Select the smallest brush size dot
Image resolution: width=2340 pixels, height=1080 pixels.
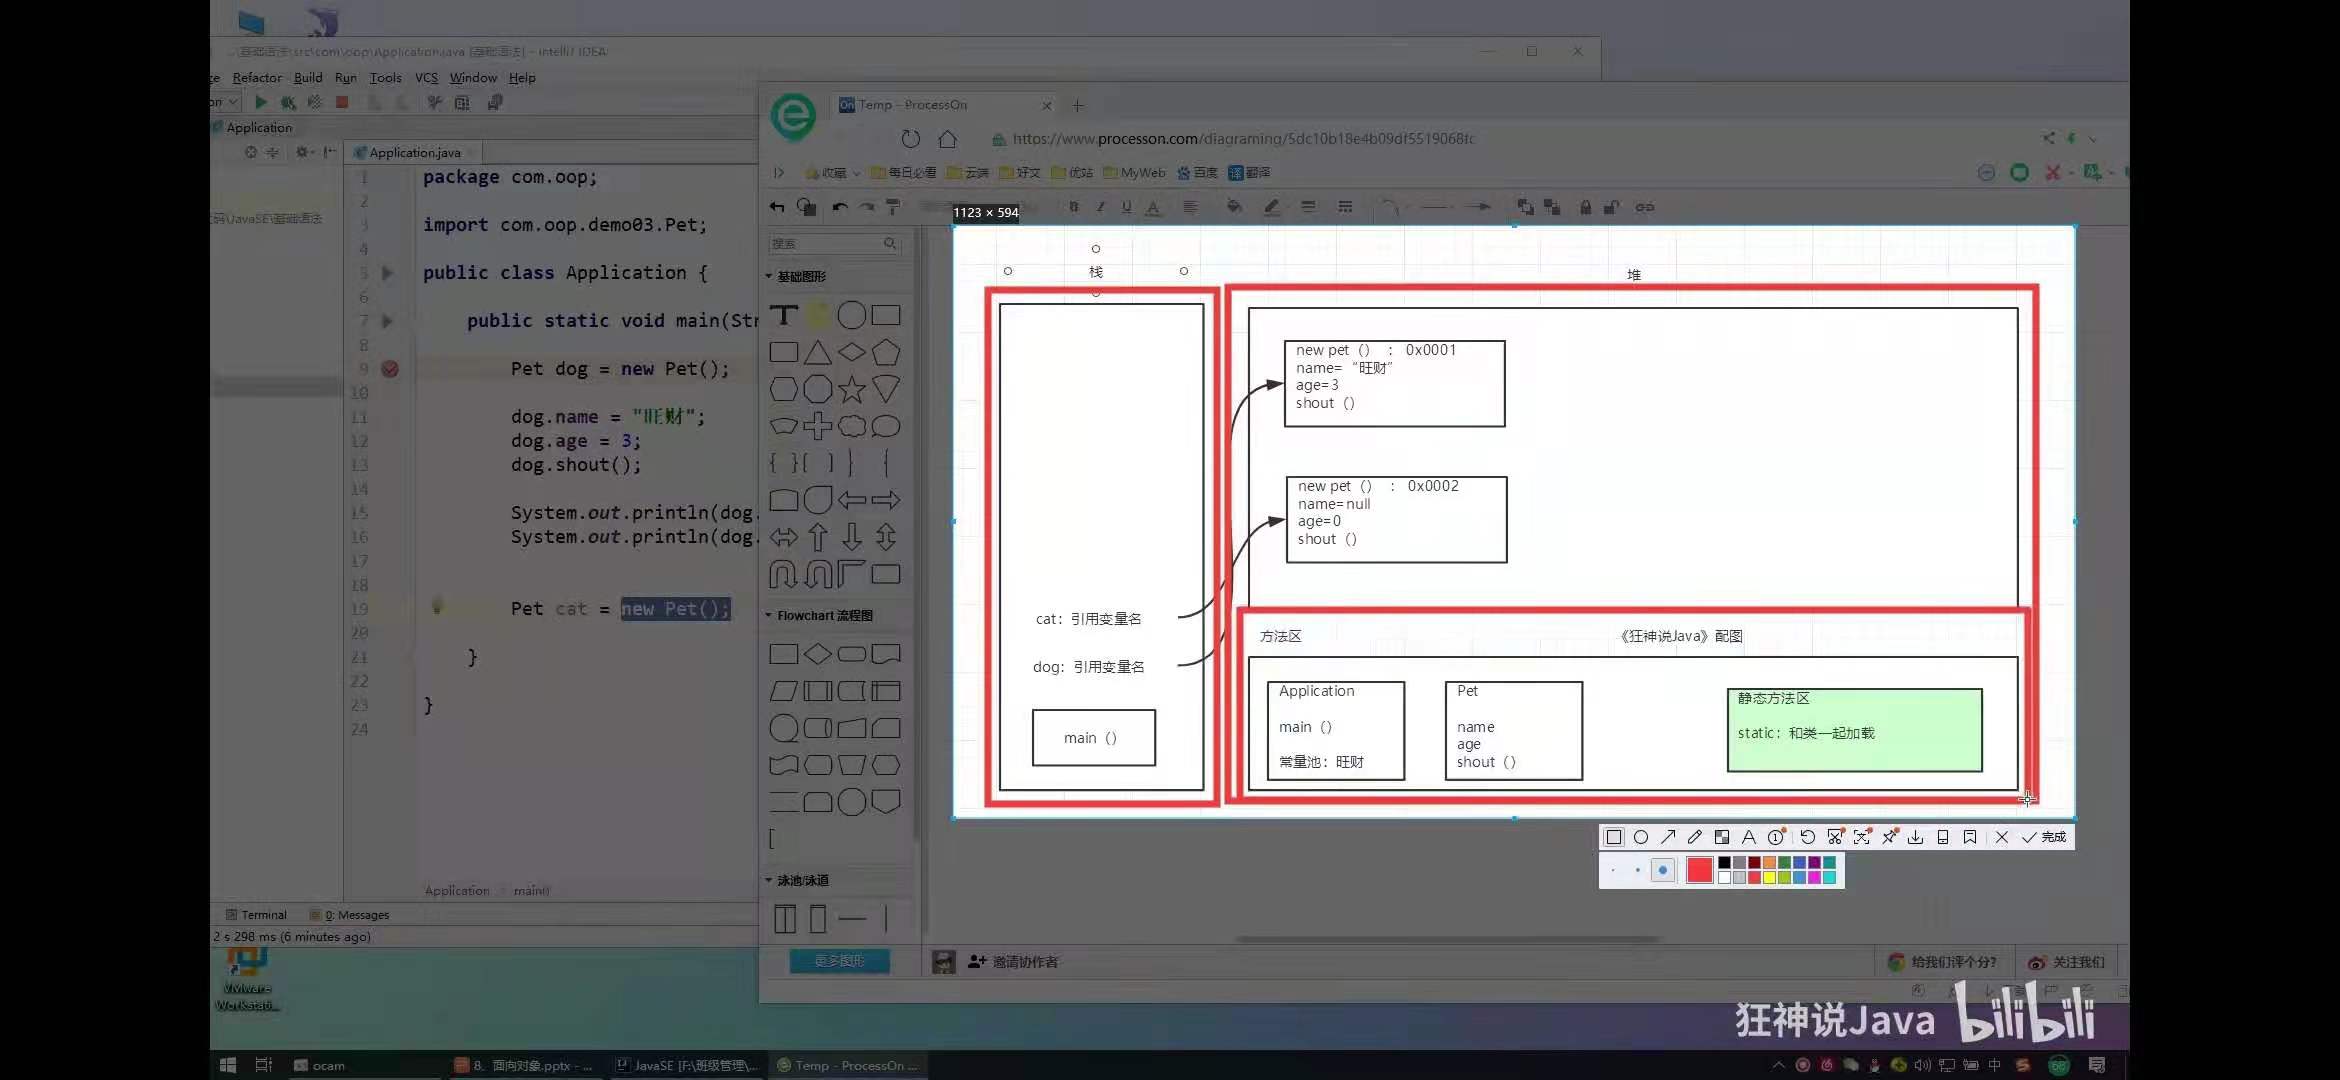[1613, 870]
